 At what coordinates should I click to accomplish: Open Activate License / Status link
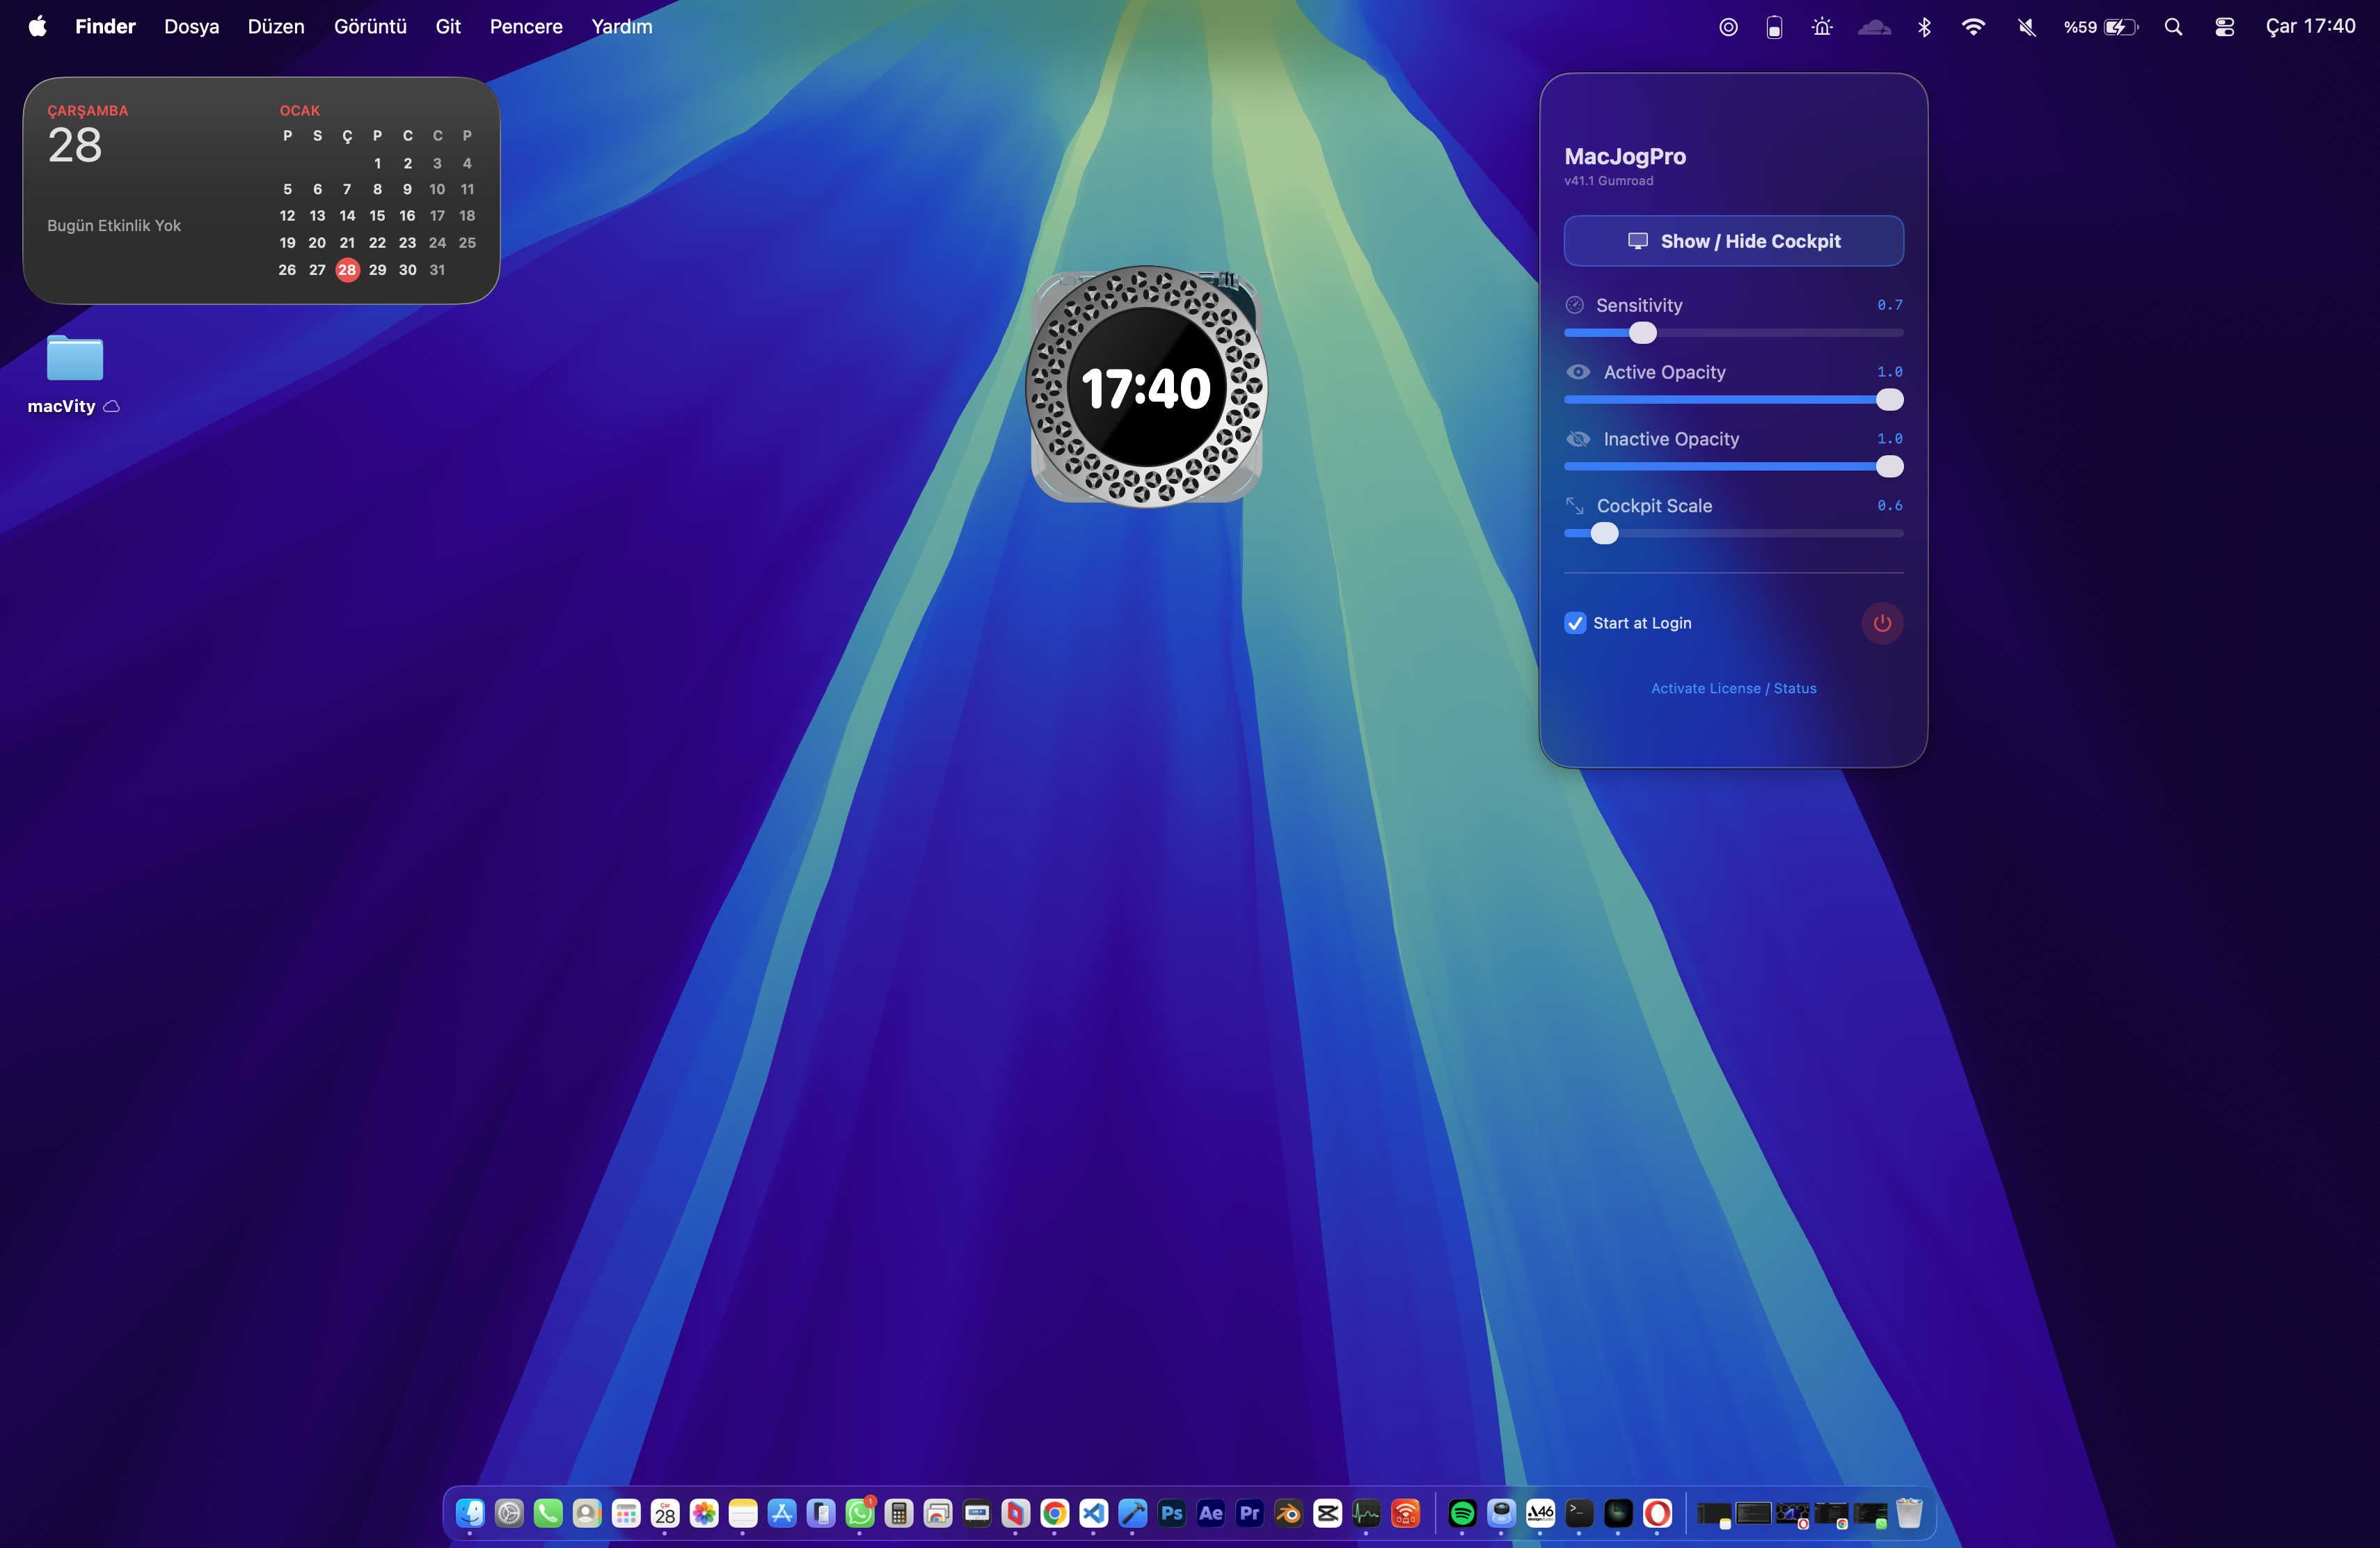(1733, 688)
